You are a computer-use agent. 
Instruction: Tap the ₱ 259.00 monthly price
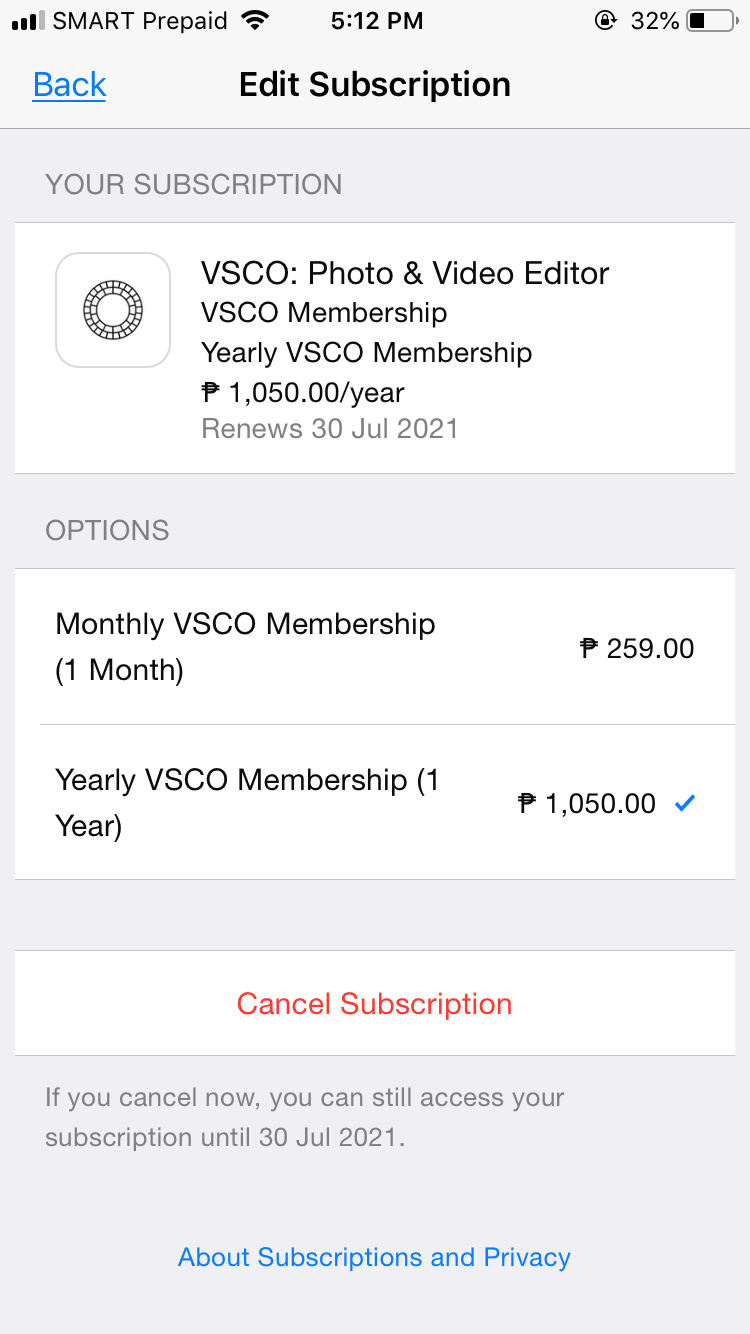coord(637,648)
